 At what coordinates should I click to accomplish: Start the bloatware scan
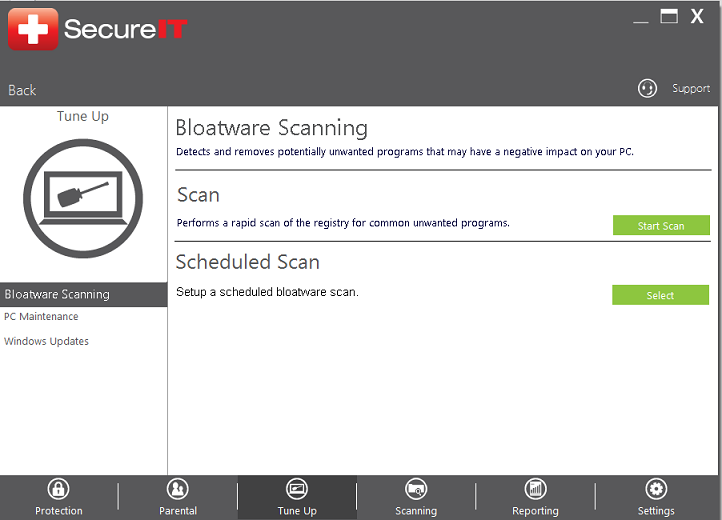tap(661, 225)
